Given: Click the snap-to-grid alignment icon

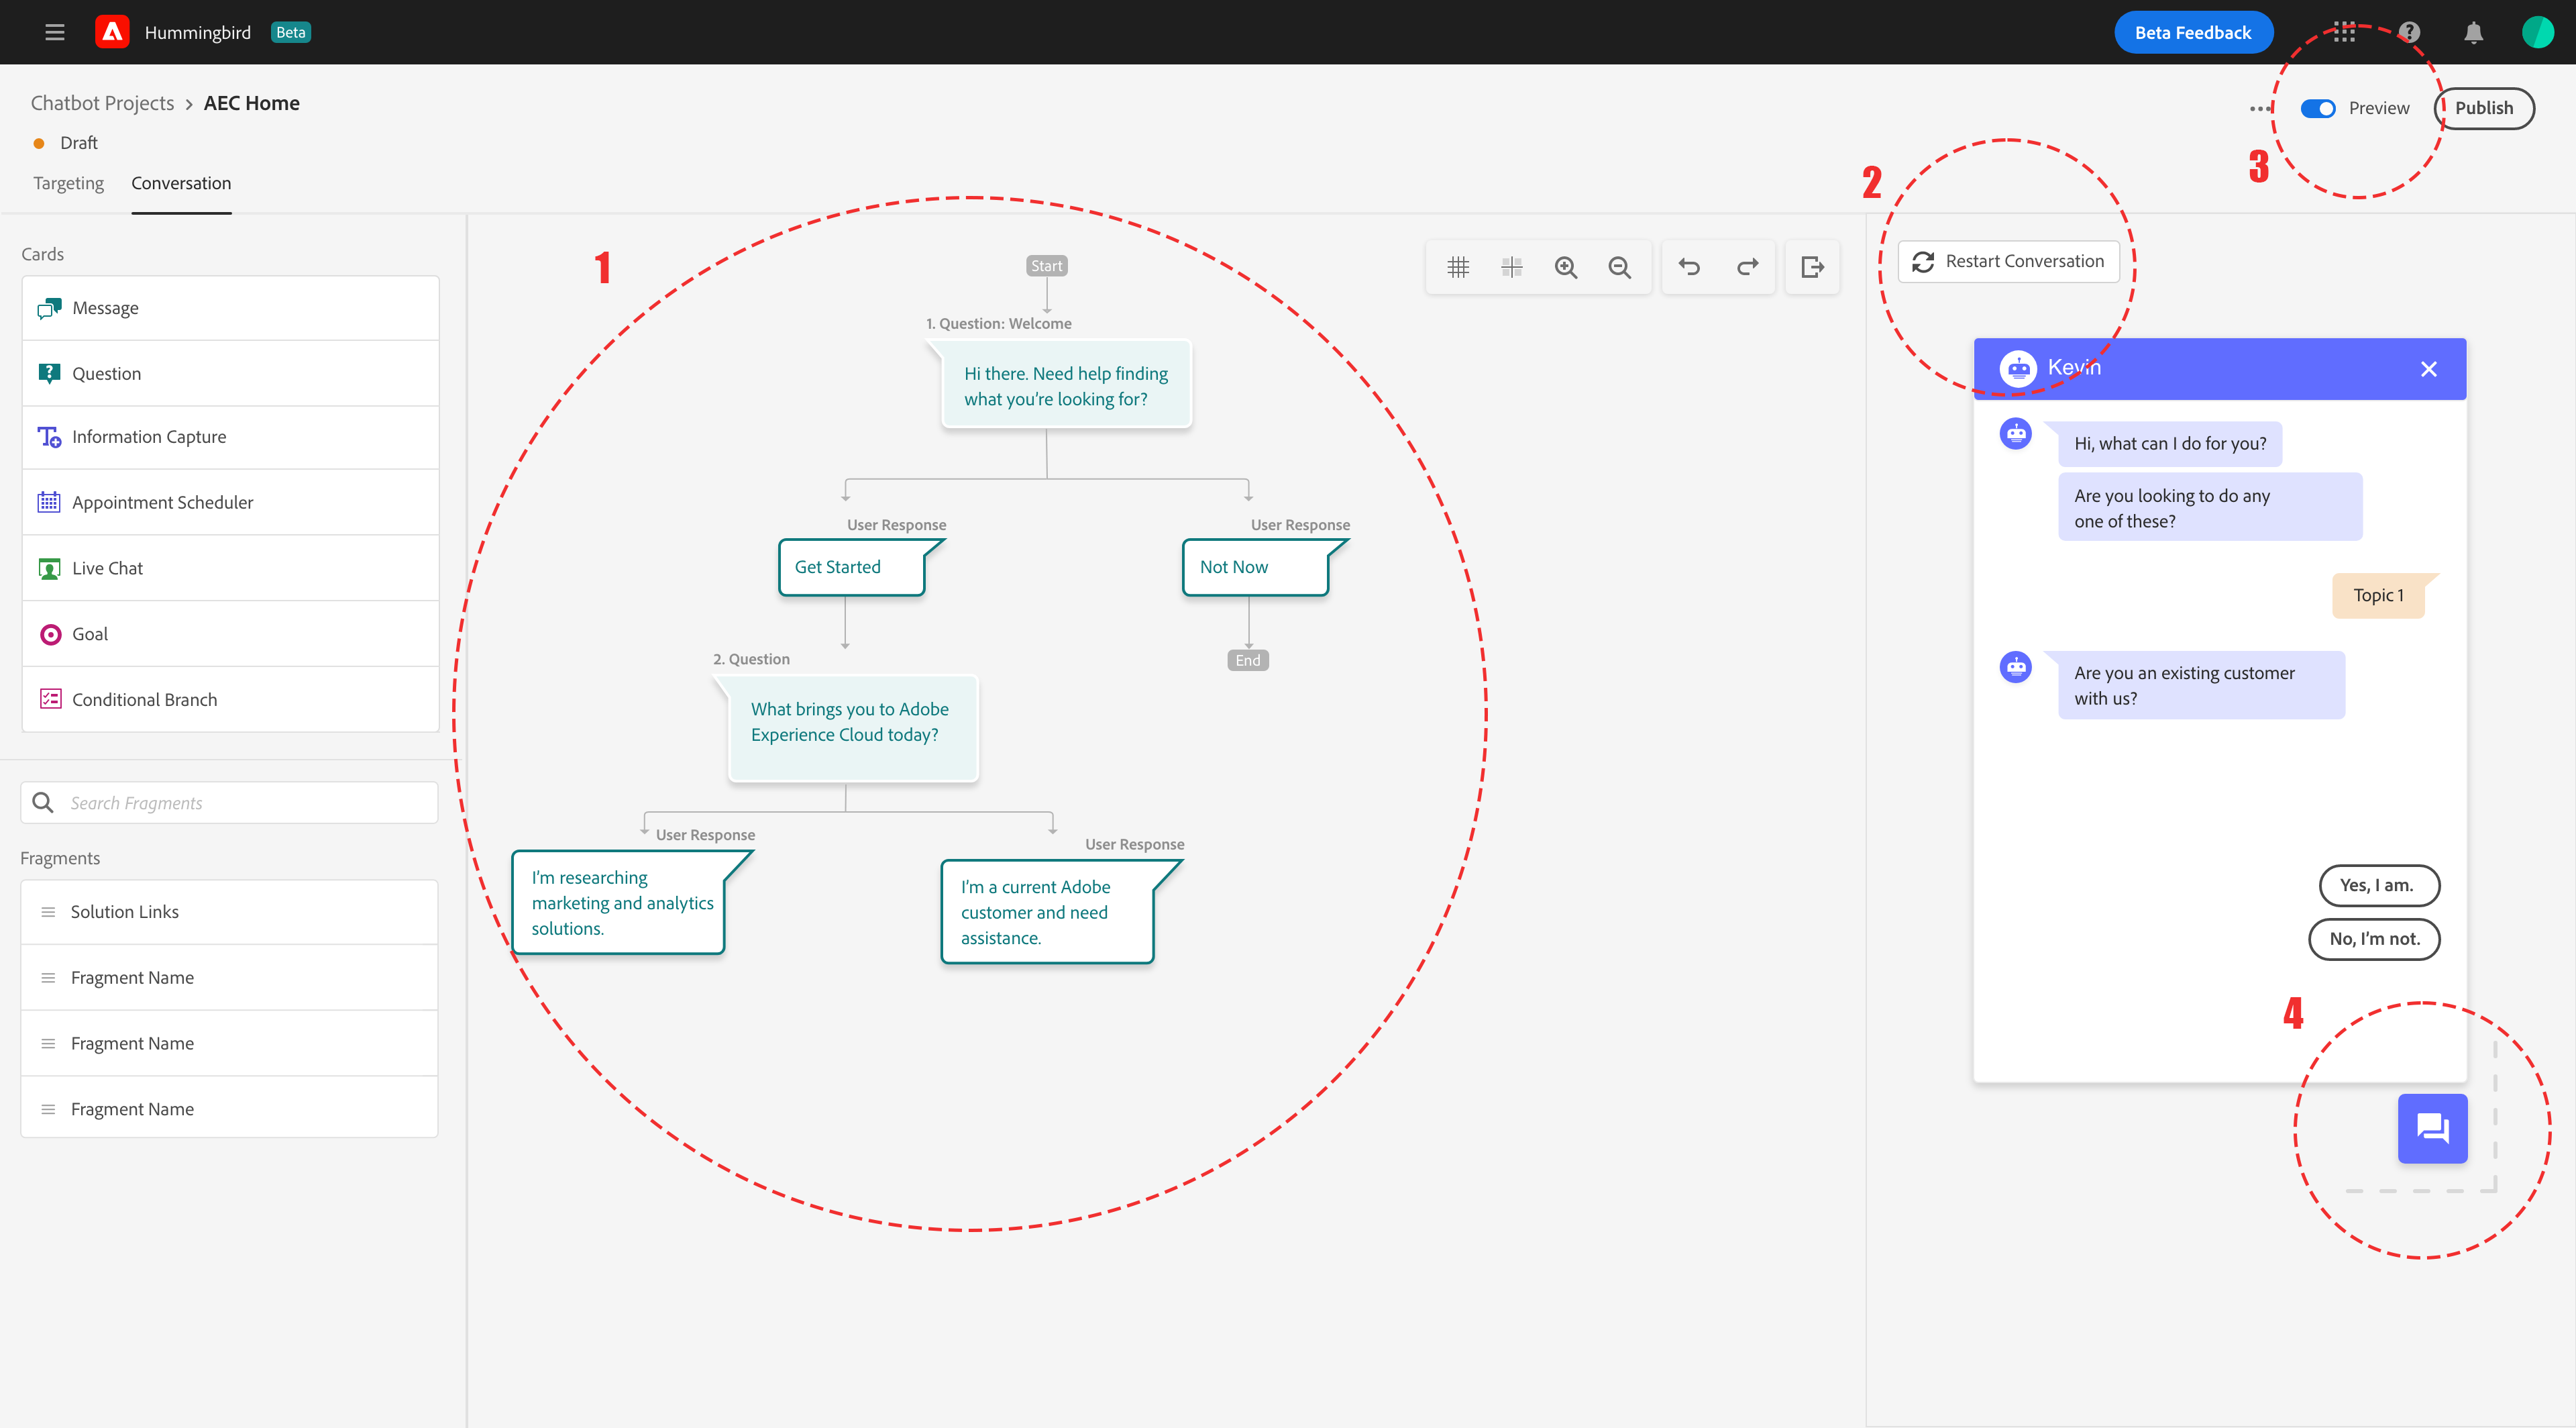Looking at the screenshot, I should (x=1512, y=267).
